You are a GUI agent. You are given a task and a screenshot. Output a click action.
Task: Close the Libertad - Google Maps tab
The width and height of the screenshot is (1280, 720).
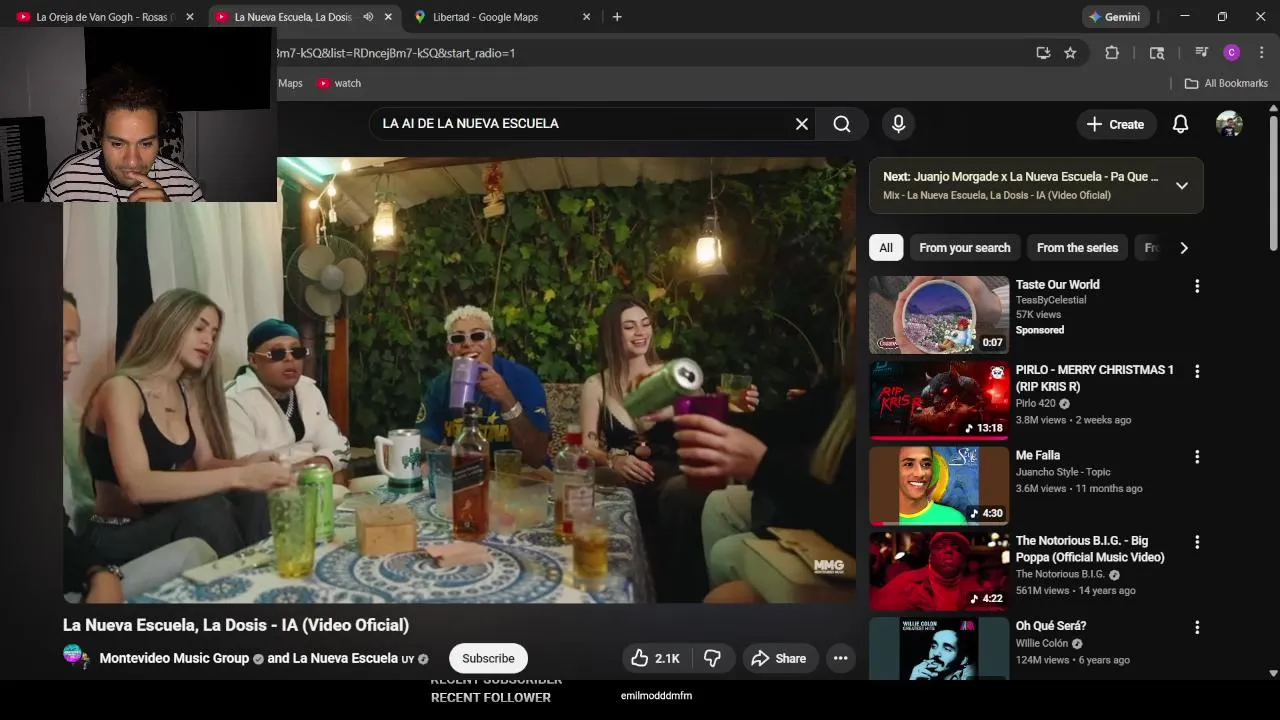click(586, 17)
